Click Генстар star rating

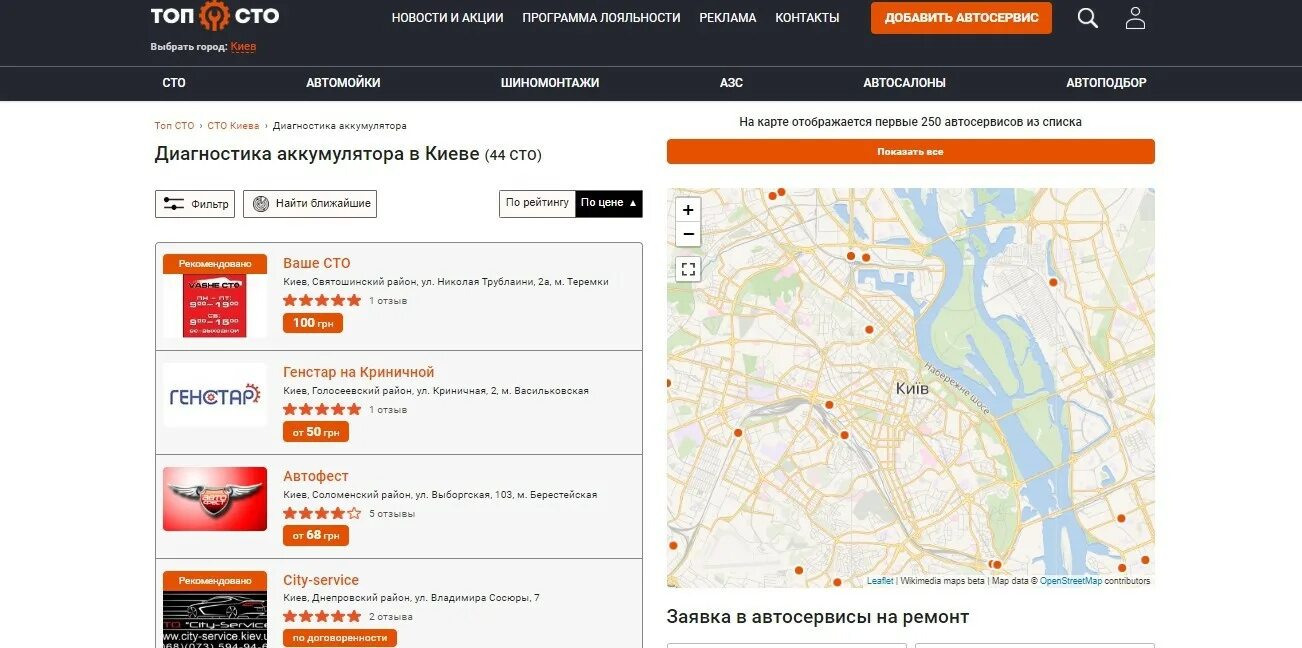coord(322,409)
